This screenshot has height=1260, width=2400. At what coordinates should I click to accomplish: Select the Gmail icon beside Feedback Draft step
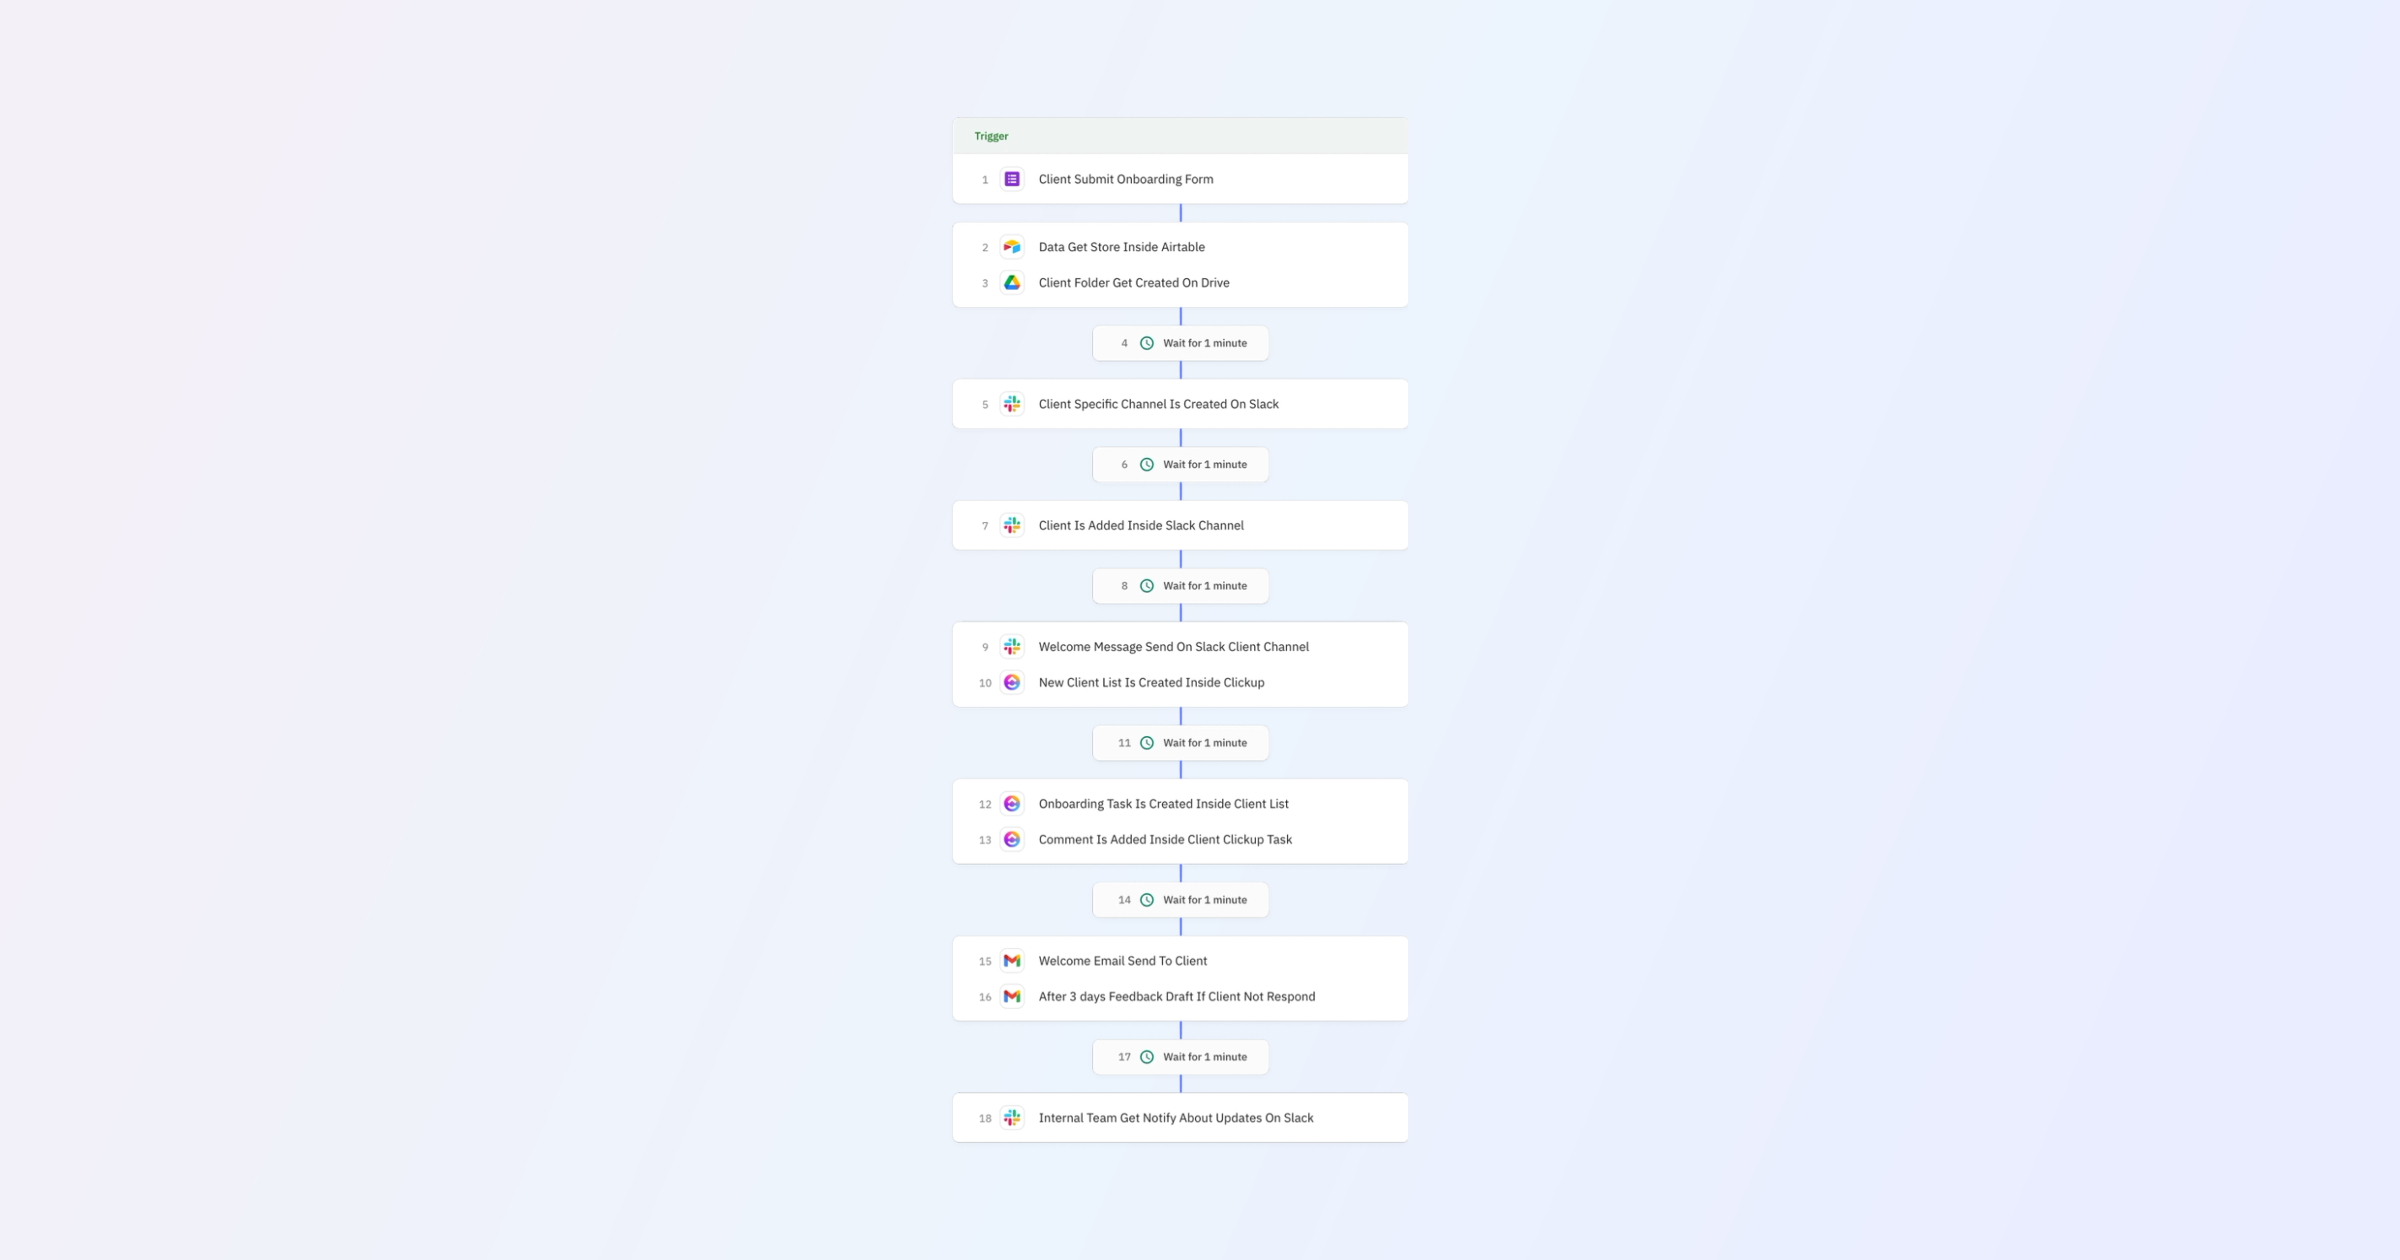(x=1012, y=996)
